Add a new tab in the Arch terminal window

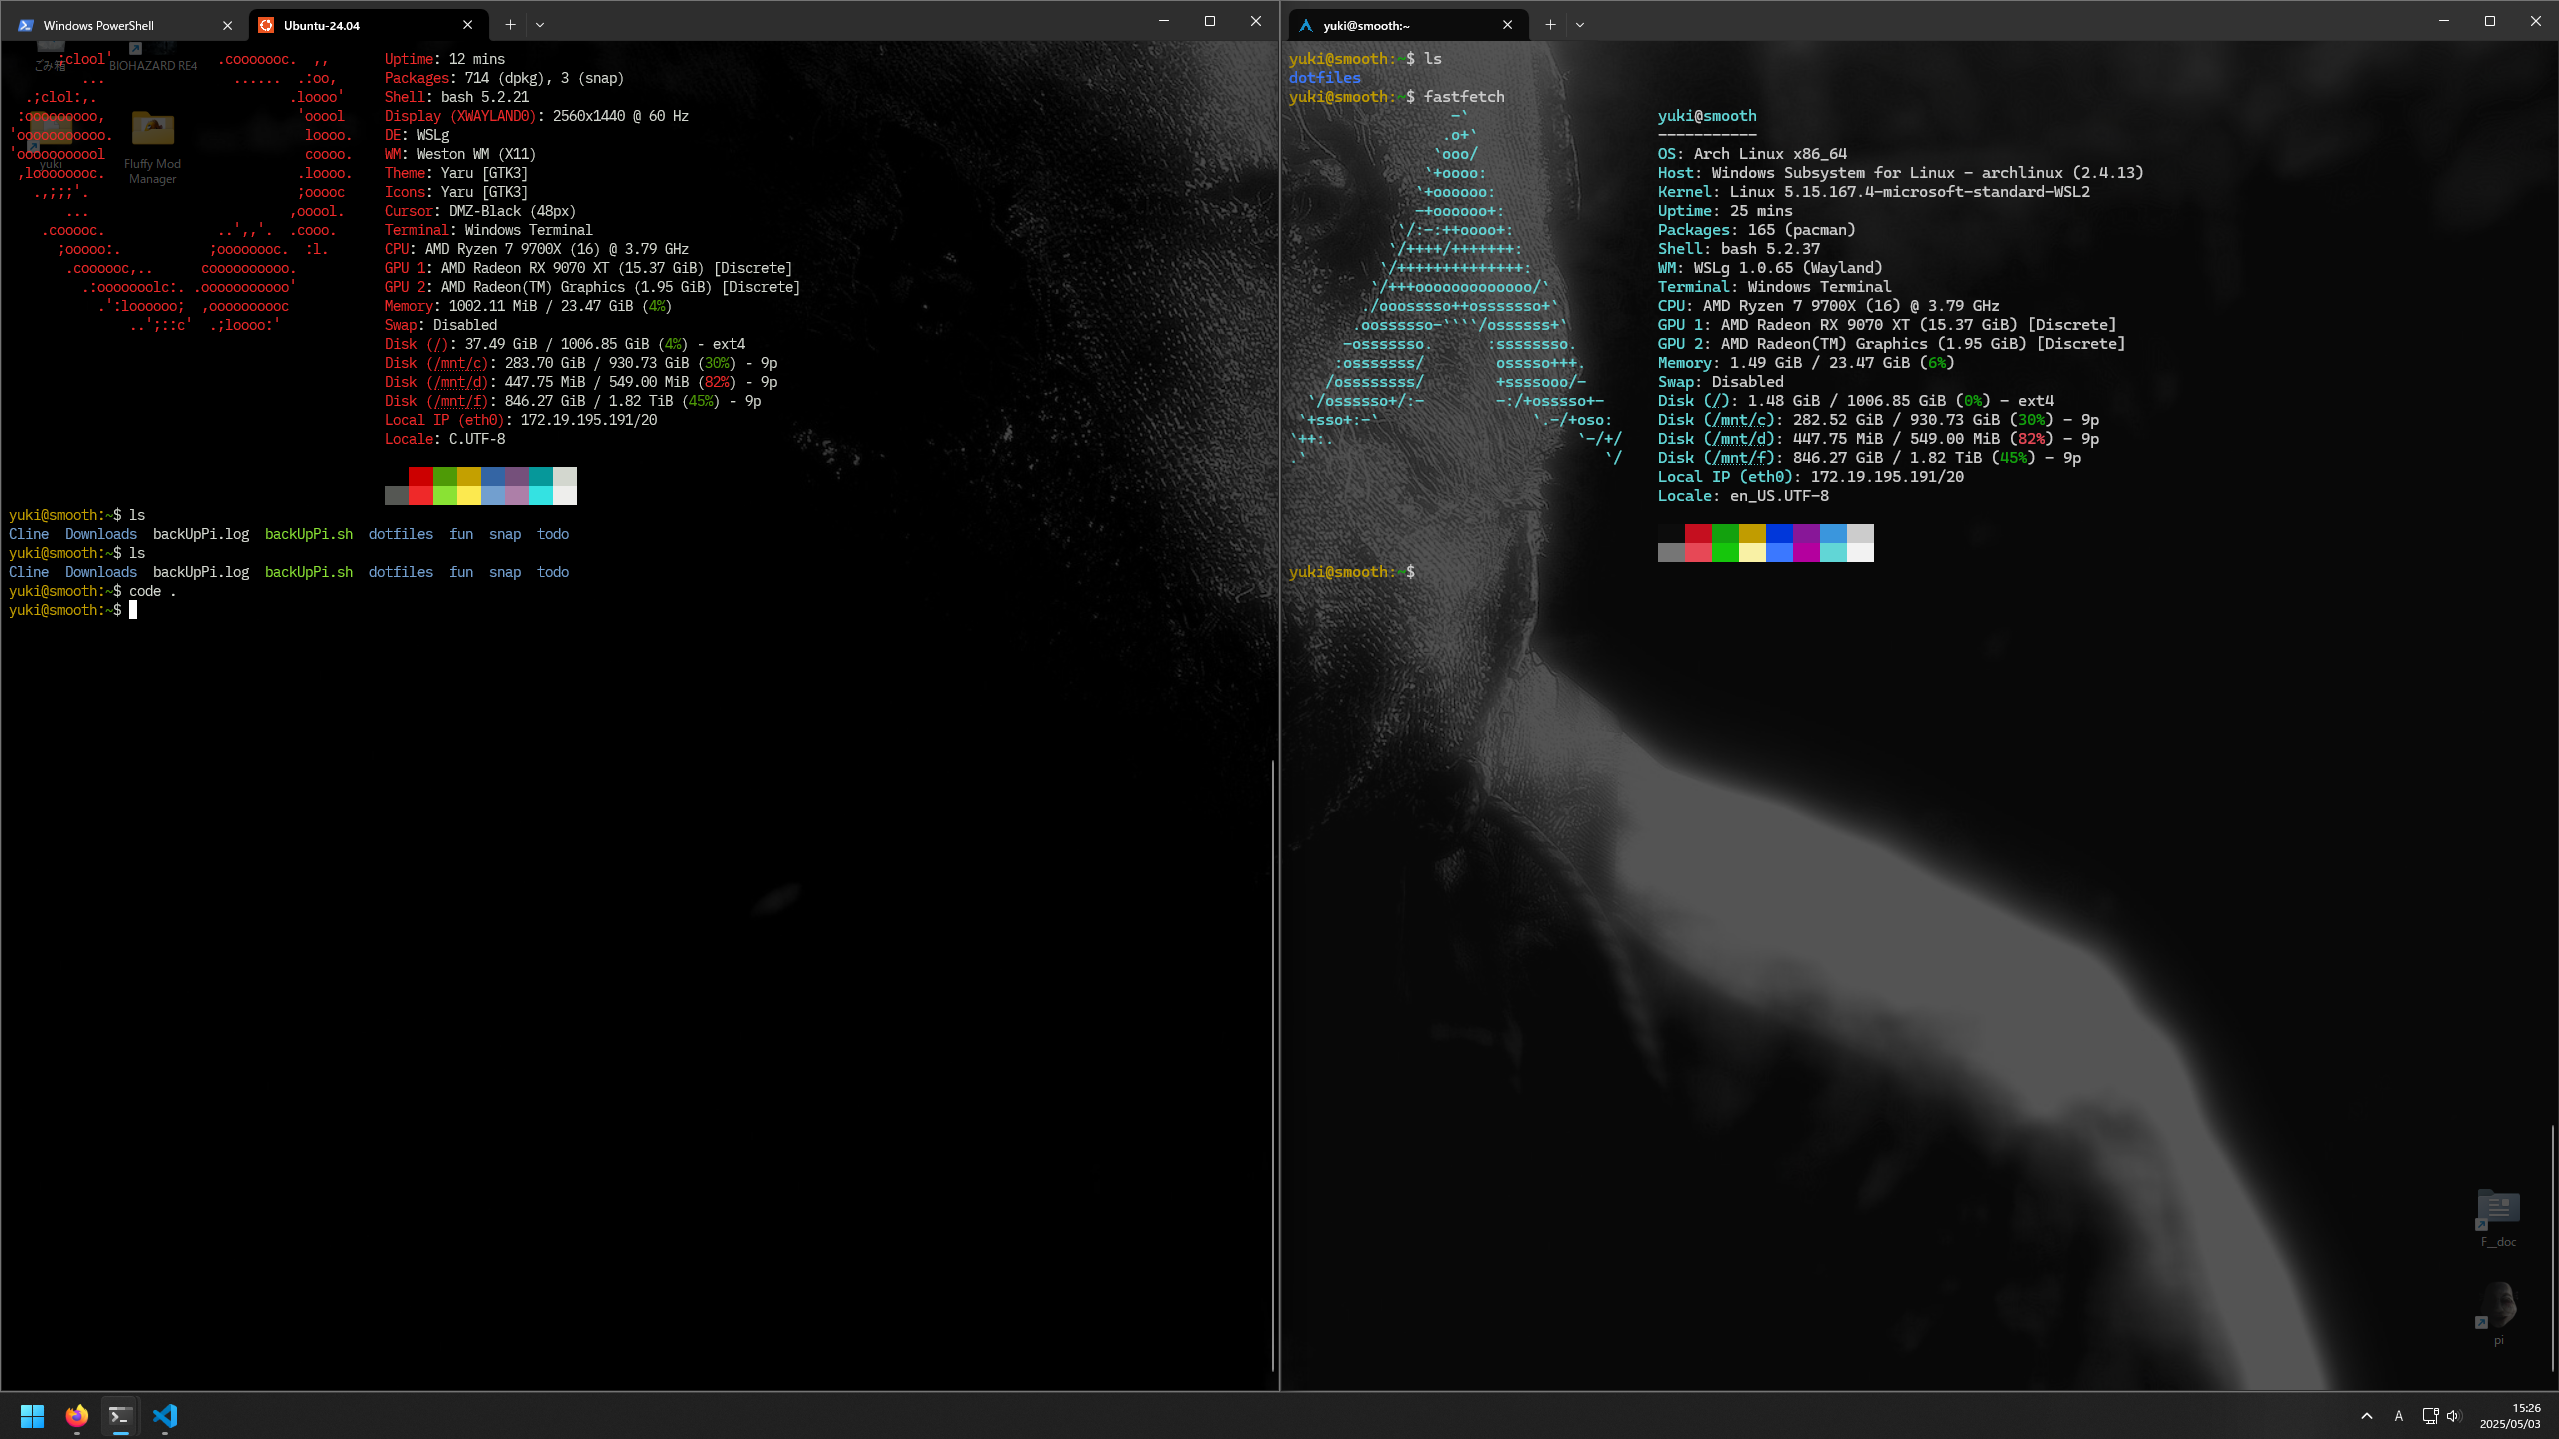point(1550,25)
